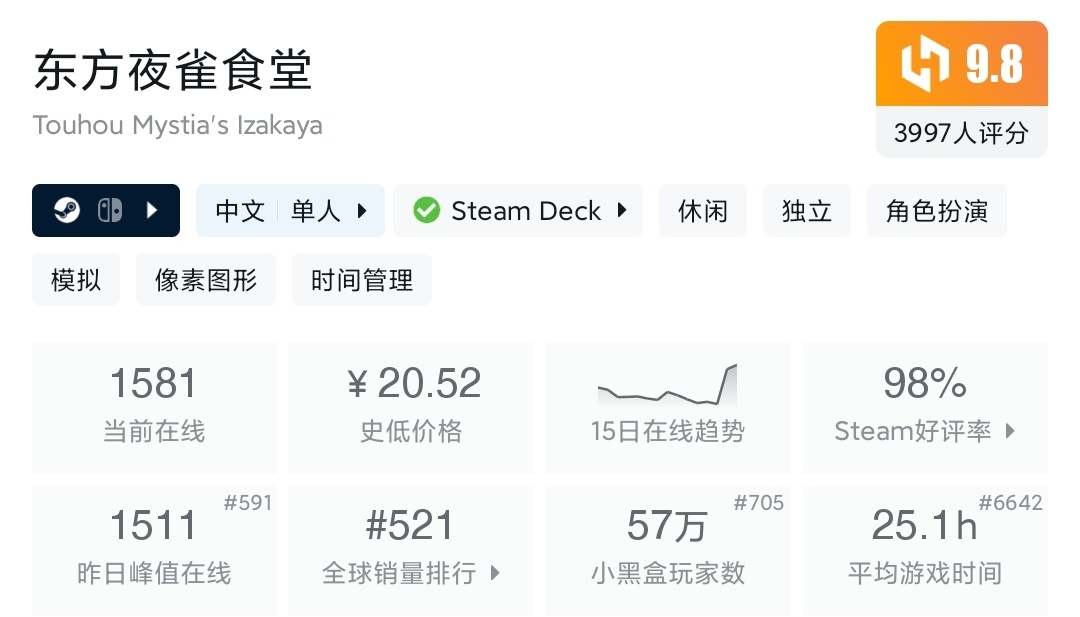Screen dimensions: 1080x617
Task: Click the 当前在线 1581 stat card
Action: pos(154,408)
